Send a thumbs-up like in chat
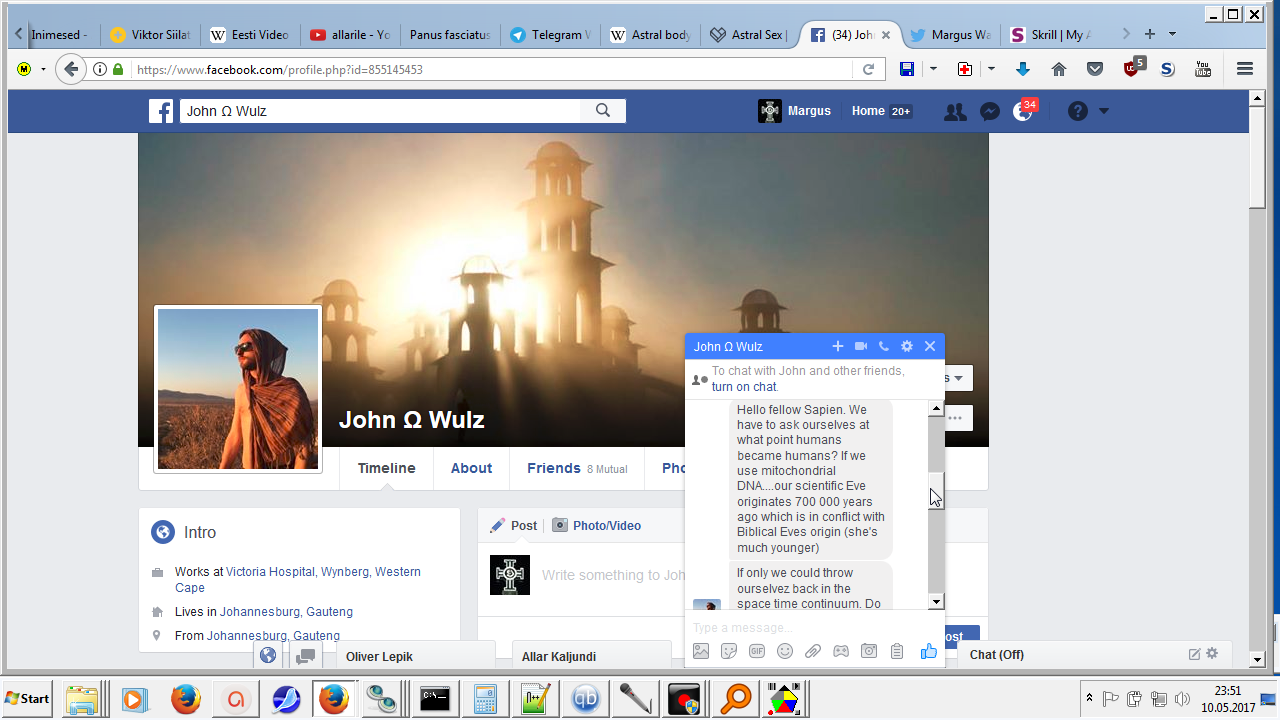This screenshot has height=720, width=1280. point(929,651)
